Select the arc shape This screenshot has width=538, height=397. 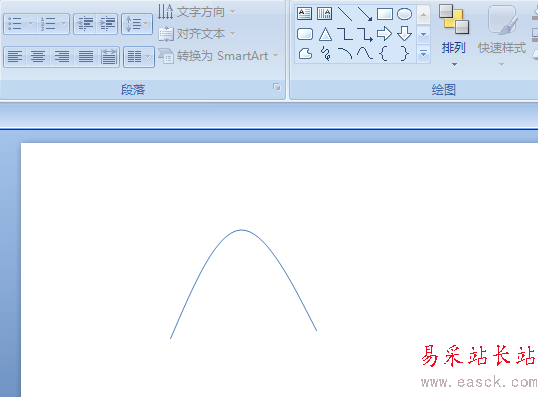tap(345, 53)
